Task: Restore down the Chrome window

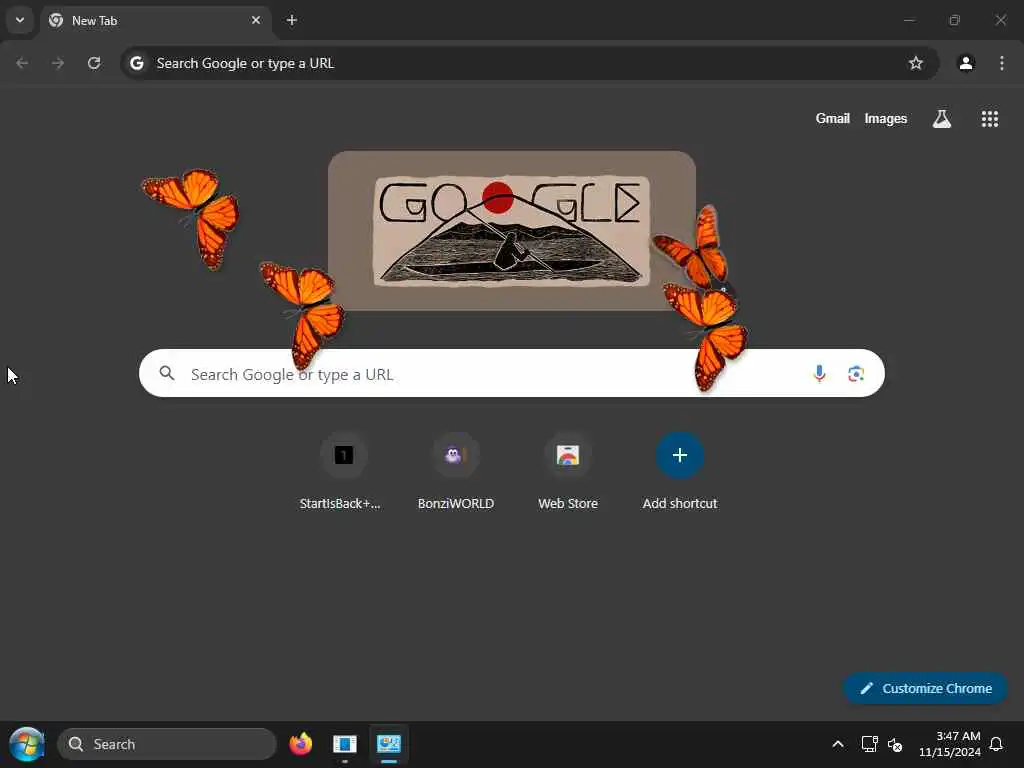Action: tap(955, 20)
